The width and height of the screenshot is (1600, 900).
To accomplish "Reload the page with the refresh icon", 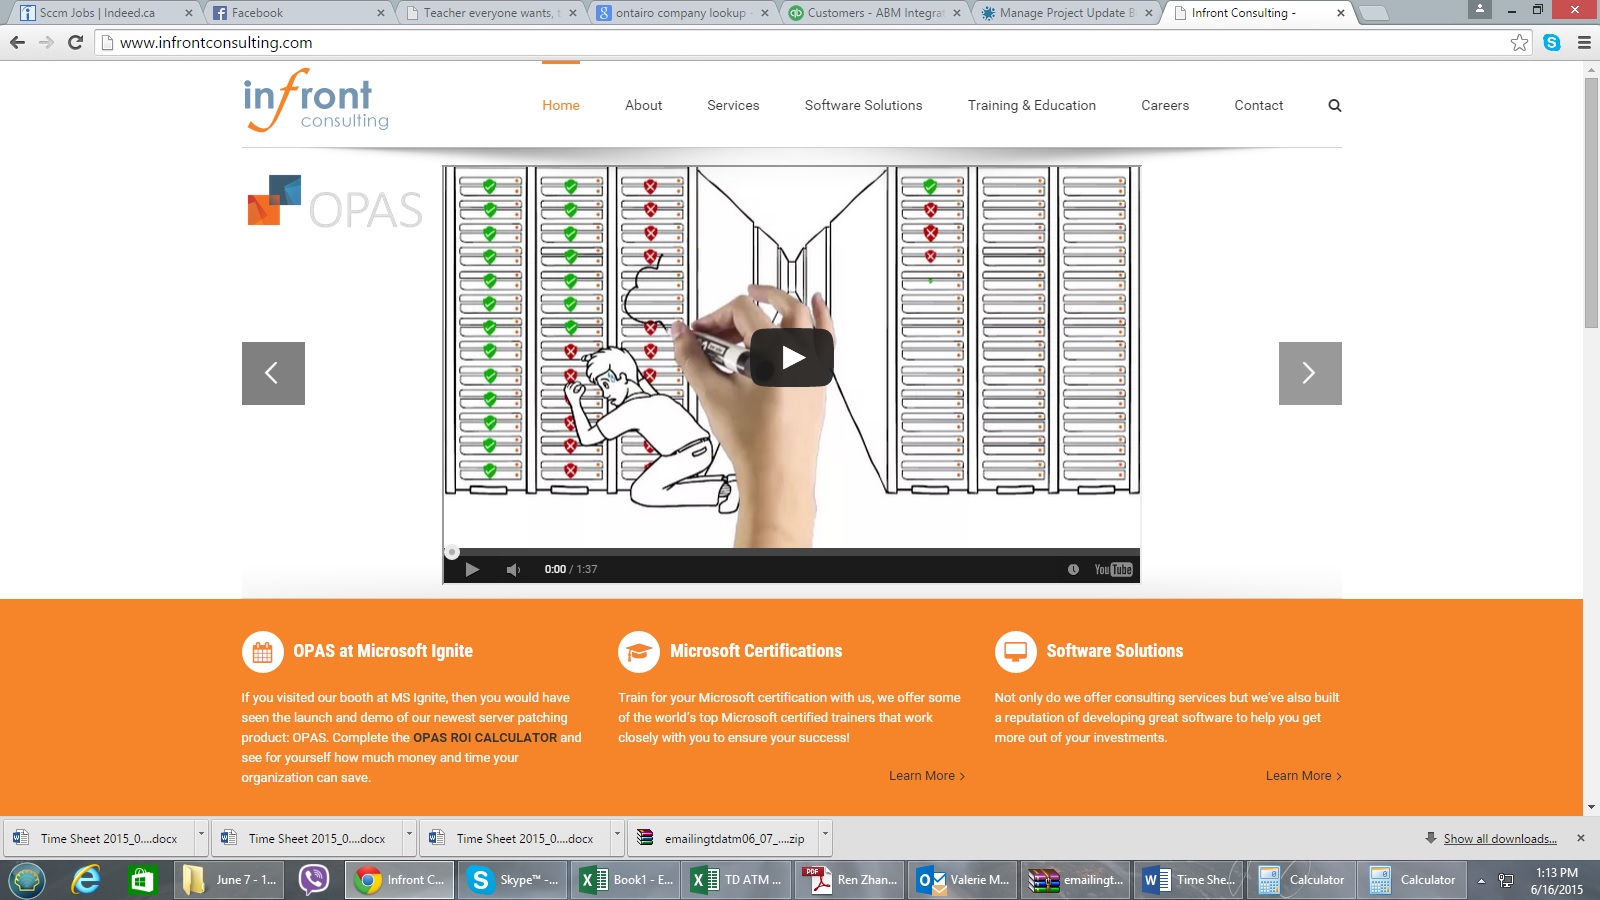I will point(75,42).
